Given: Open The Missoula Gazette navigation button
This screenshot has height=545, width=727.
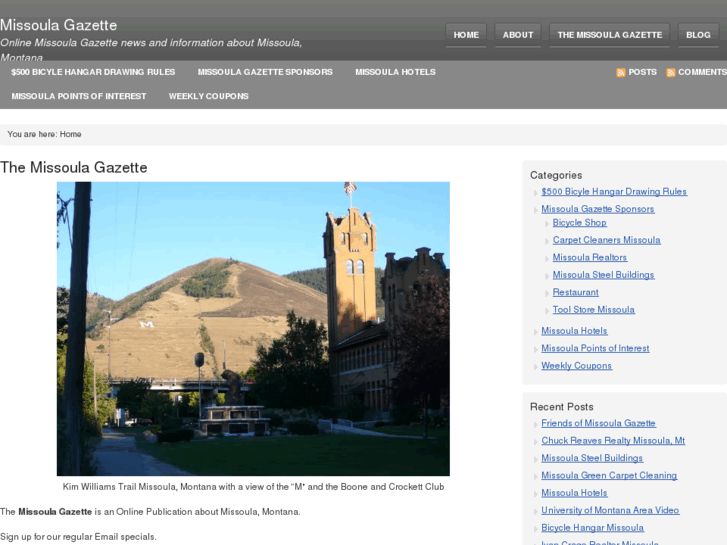Looking at the screenshot, I should tap(610, 35).
